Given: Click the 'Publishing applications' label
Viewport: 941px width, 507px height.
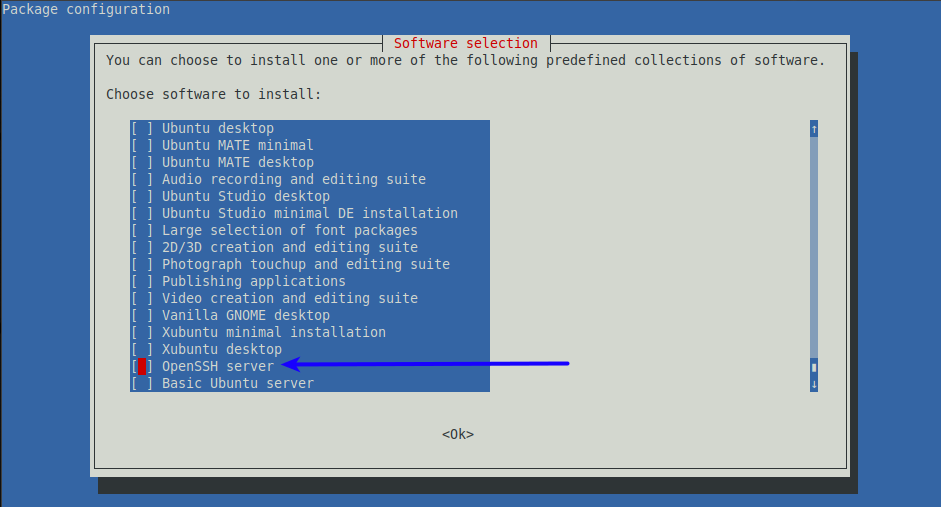Looking at the screenshot, I should pos(254,281).
